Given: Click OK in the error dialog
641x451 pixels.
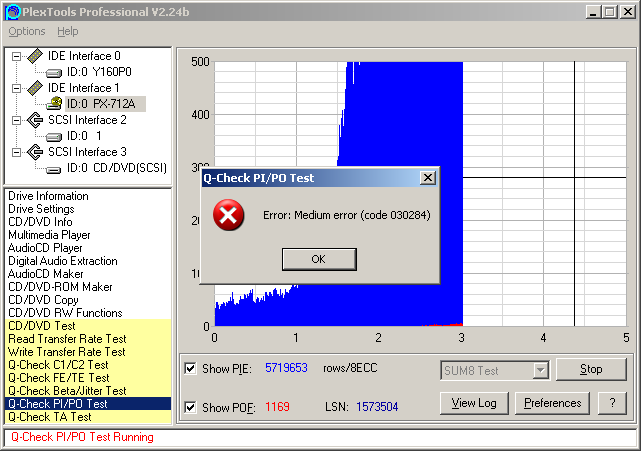Looking at the screenshot, I should point(319,259).
